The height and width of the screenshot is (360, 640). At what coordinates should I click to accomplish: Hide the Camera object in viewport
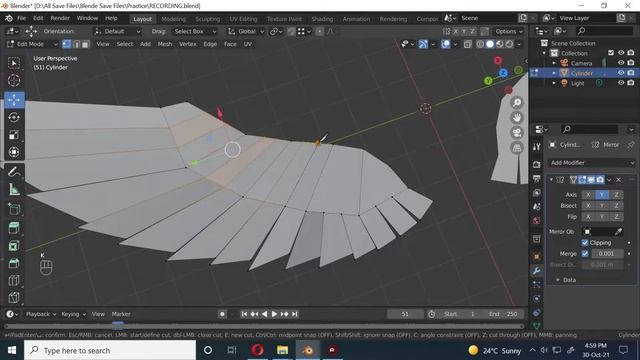[621, 63]
